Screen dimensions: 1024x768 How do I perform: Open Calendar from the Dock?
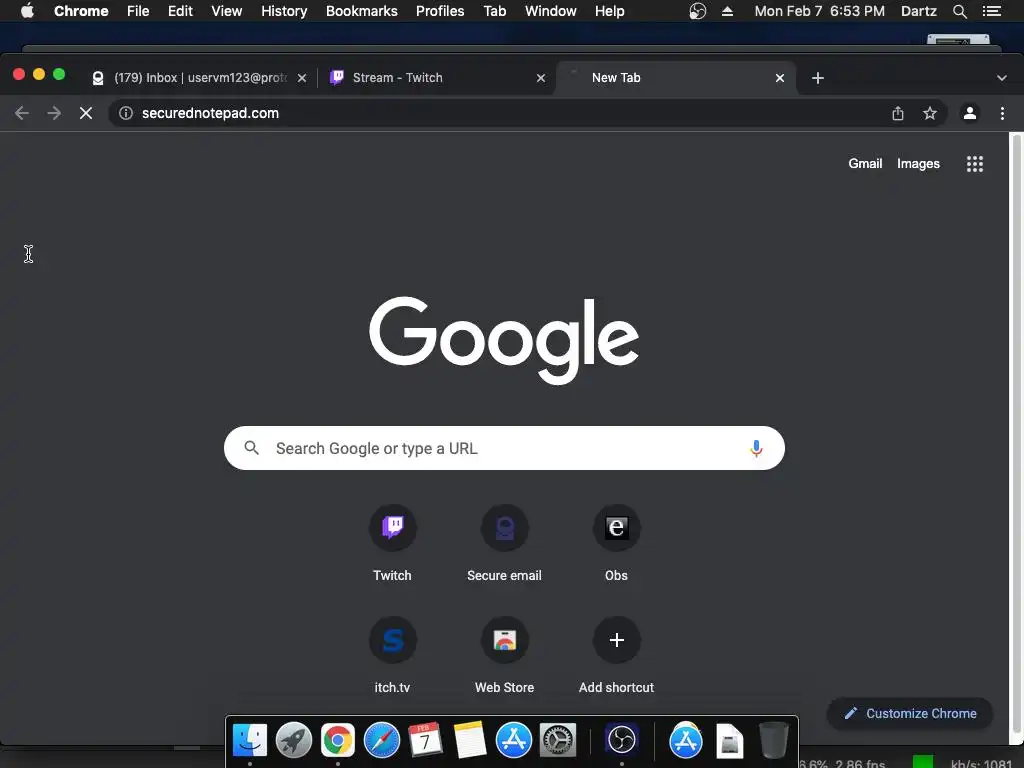425,741
